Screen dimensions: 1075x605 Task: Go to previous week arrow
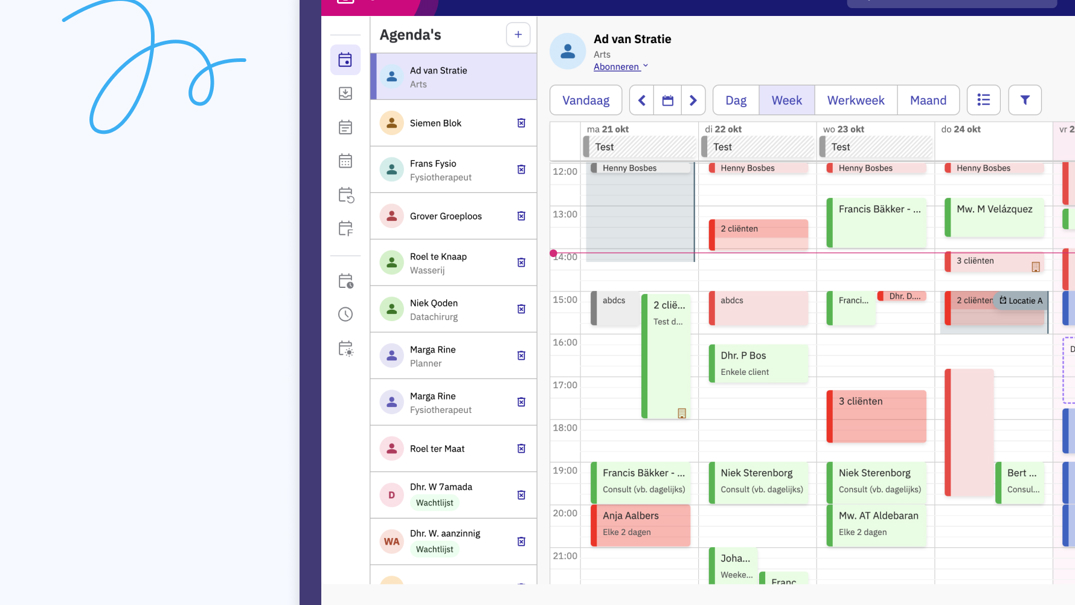point(642,100)
